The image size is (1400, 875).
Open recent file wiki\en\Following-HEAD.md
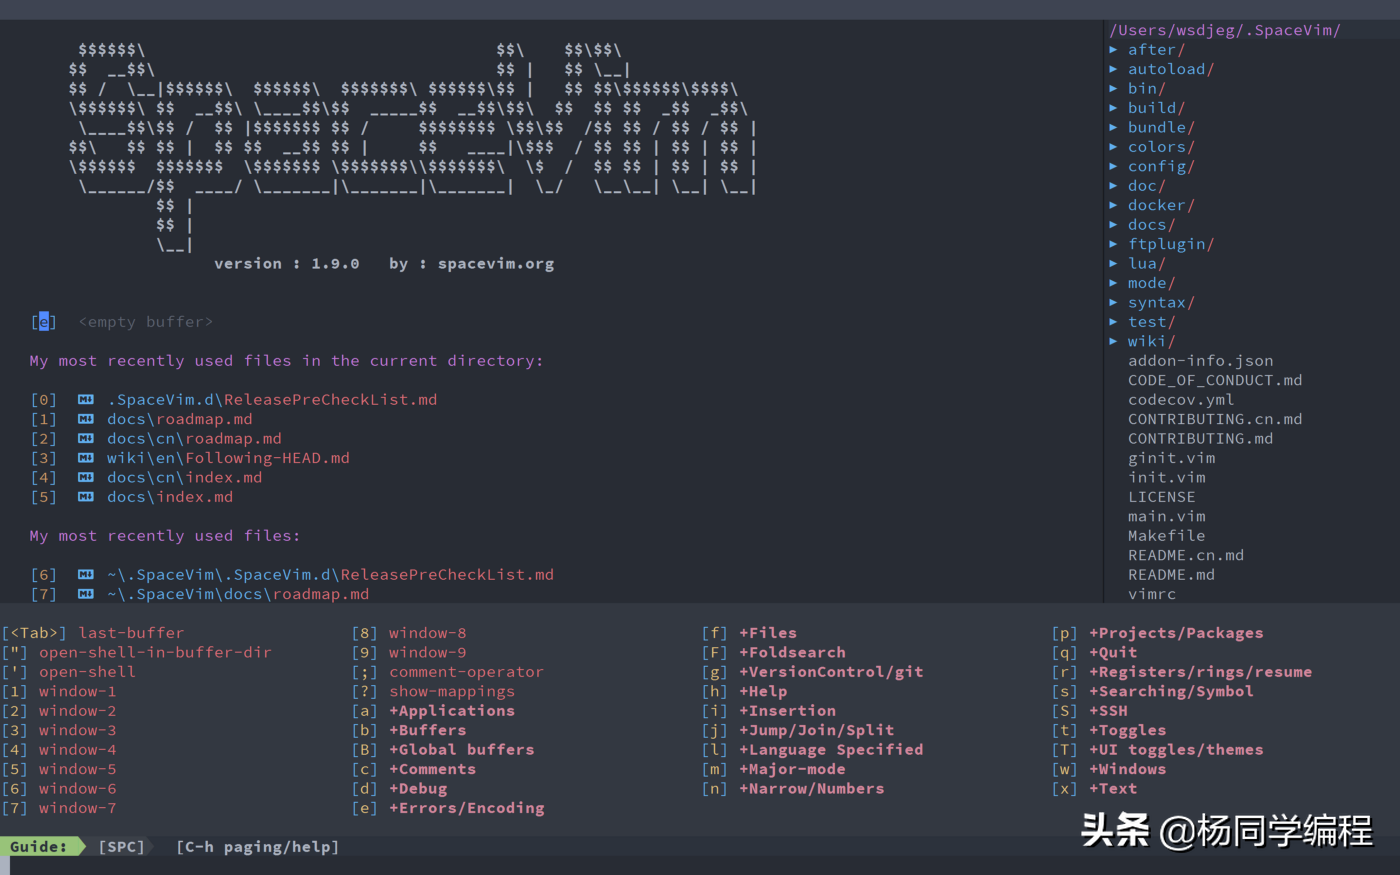[228, 457]
